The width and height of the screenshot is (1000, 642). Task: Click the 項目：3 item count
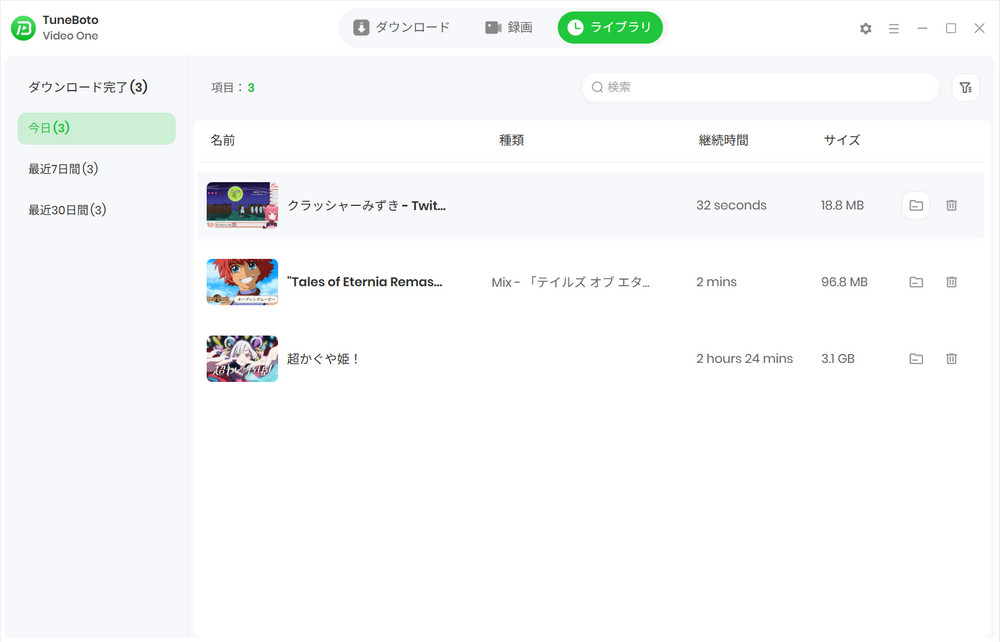(233, 87)
